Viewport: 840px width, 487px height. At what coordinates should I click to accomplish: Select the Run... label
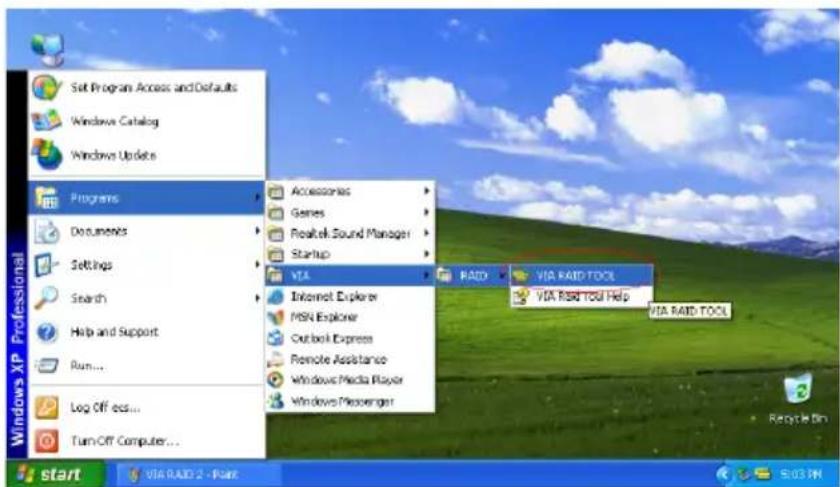pos(87,366)
